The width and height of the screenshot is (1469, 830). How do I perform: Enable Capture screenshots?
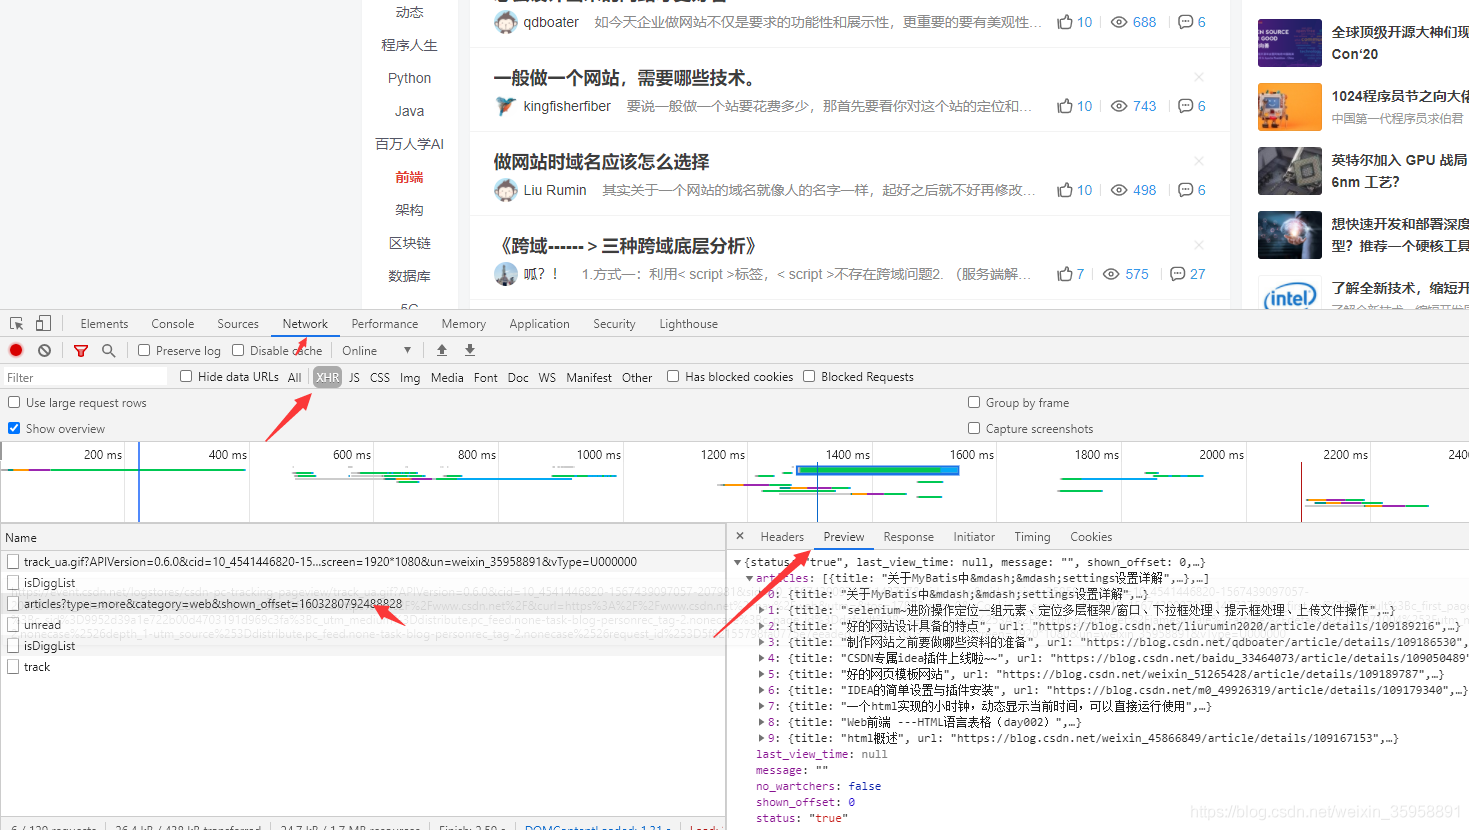[974, 428]
